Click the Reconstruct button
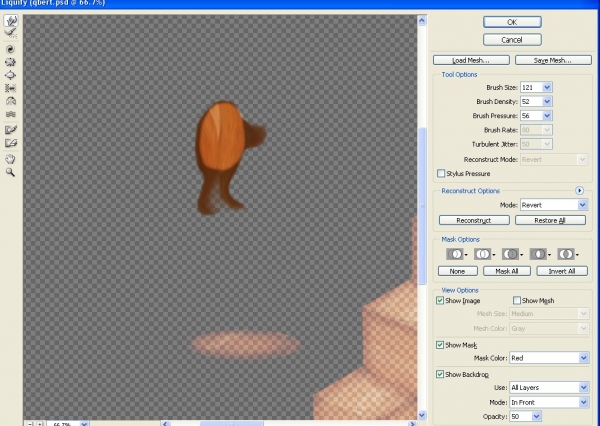 (474, 220)
